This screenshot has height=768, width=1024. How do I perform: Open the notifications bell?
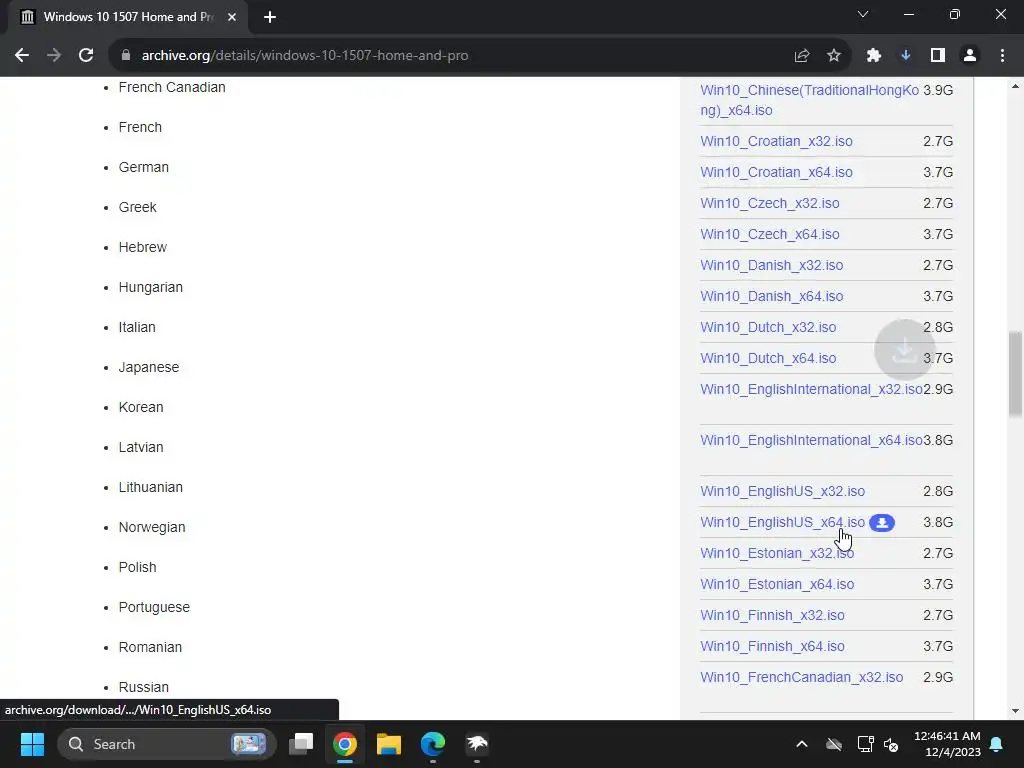pyautogui.click(x=997, y=744)
